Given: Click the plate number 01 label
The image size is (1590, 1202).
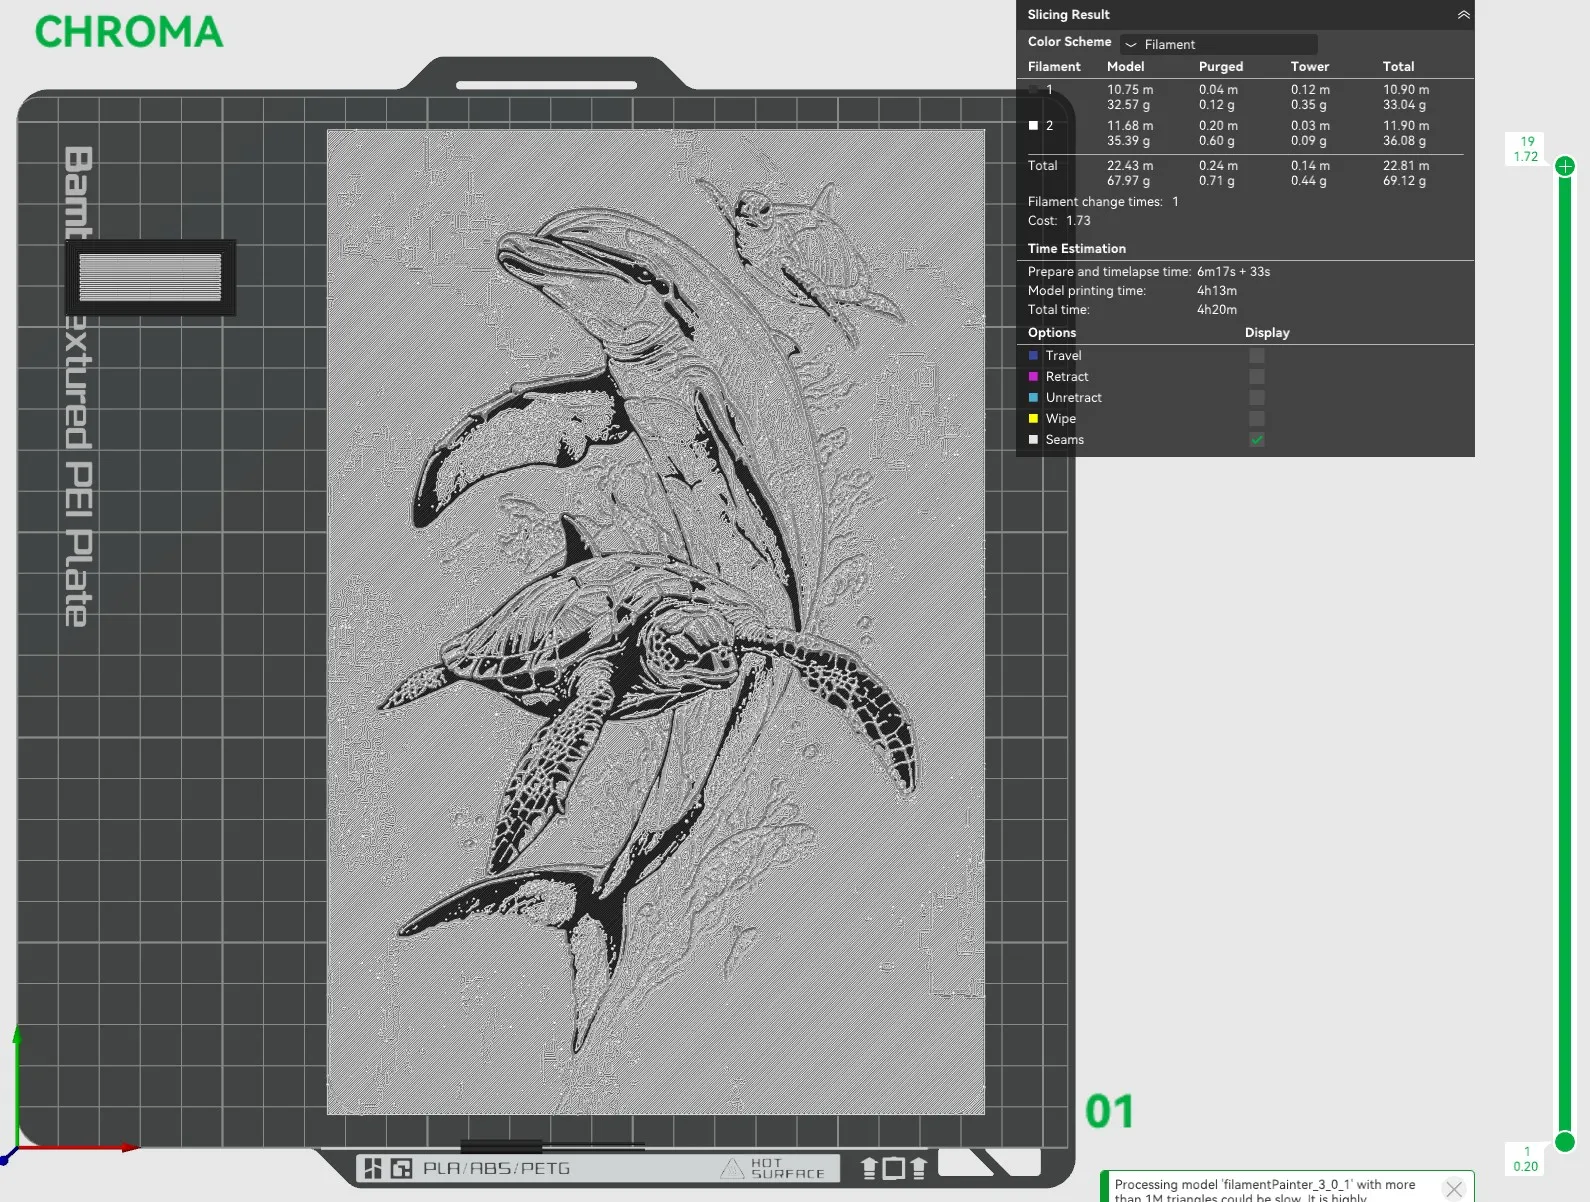Looking at the screenshot, I should [1110, 1112].
